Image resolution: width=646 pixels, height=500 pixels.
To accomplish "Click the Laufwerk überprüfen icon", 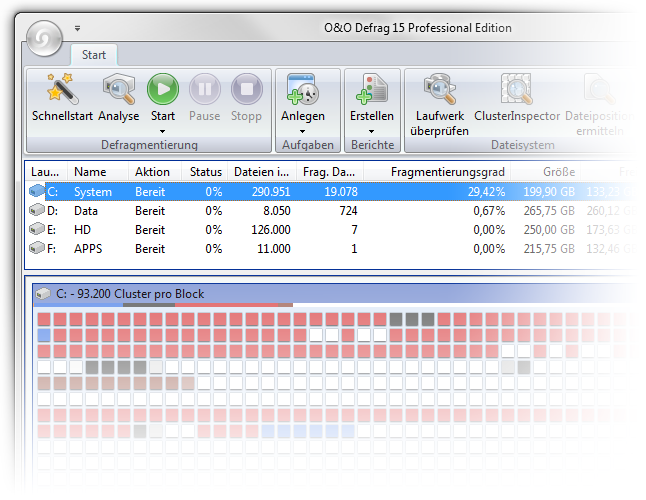I will [x=440, y=88].
